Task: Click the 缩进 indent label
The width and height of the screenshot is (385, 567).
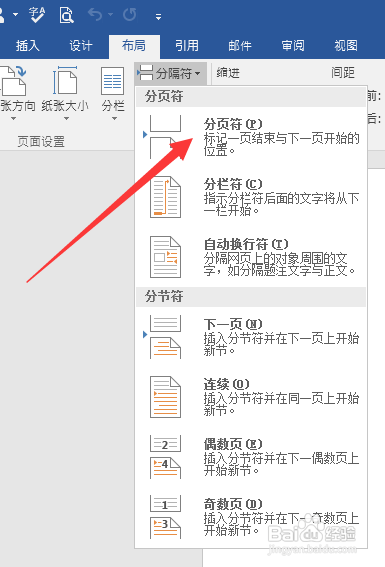Action: tap(228, 73)
